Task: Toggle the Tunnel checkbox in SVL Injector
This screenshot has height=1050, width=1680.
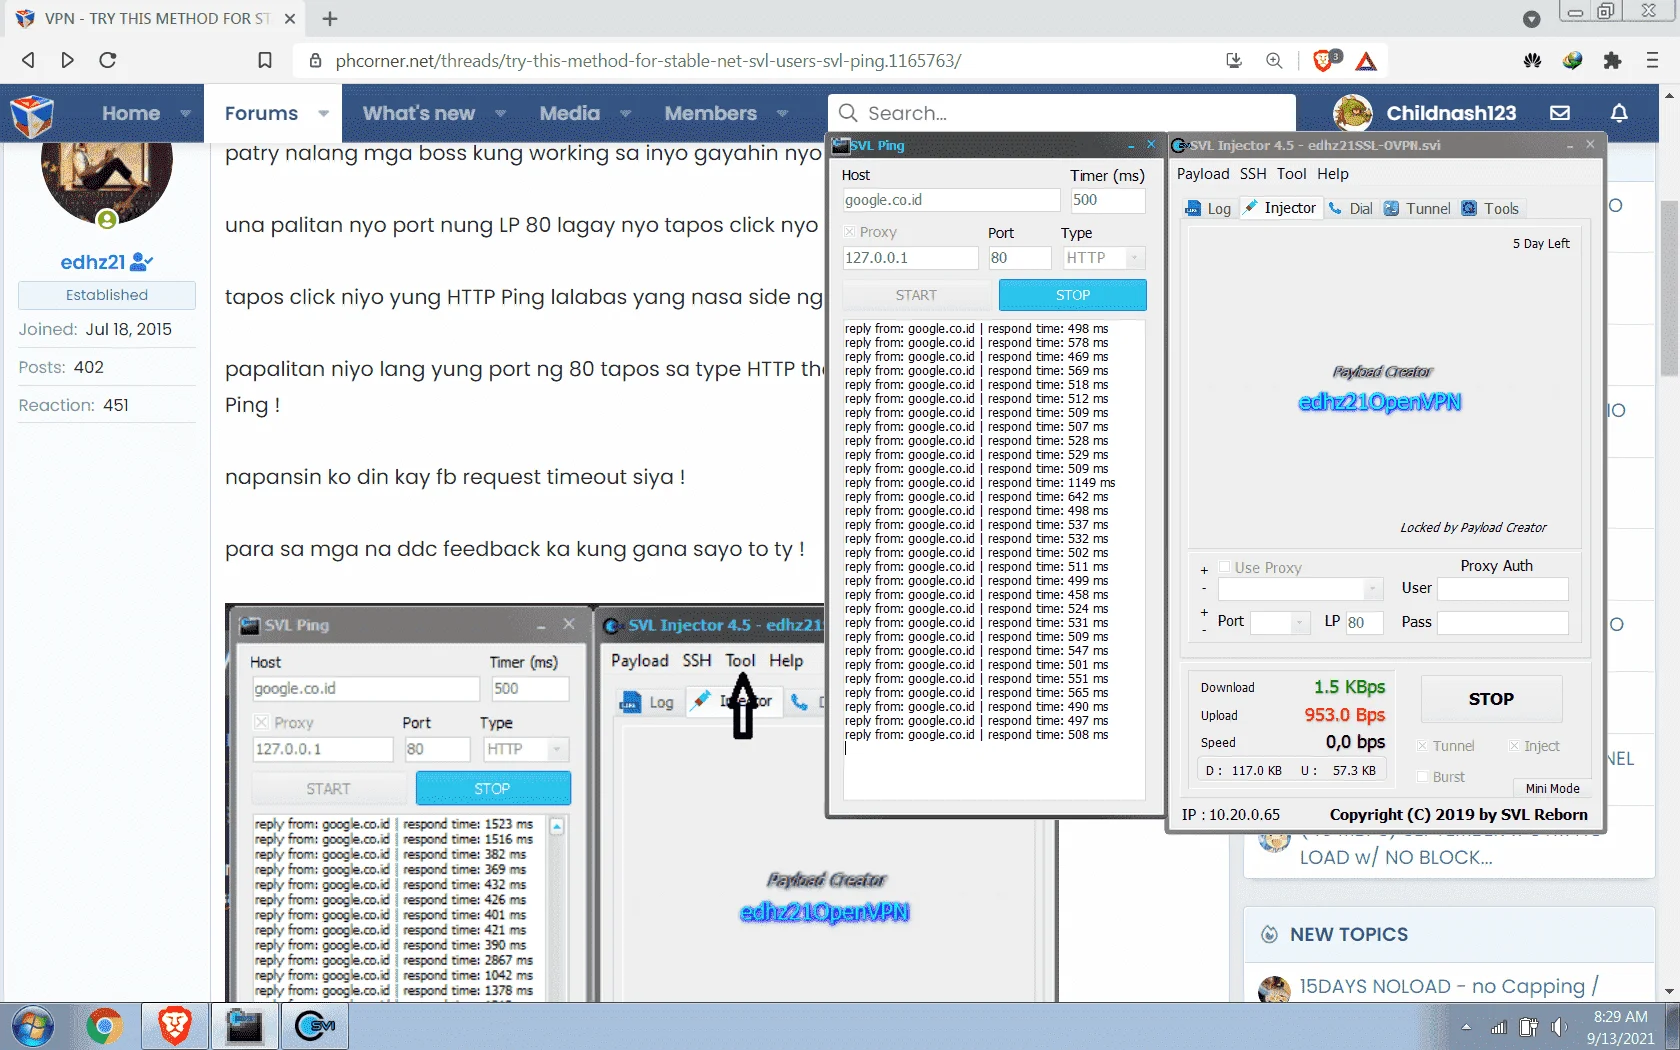Action: coord(1422,746)
